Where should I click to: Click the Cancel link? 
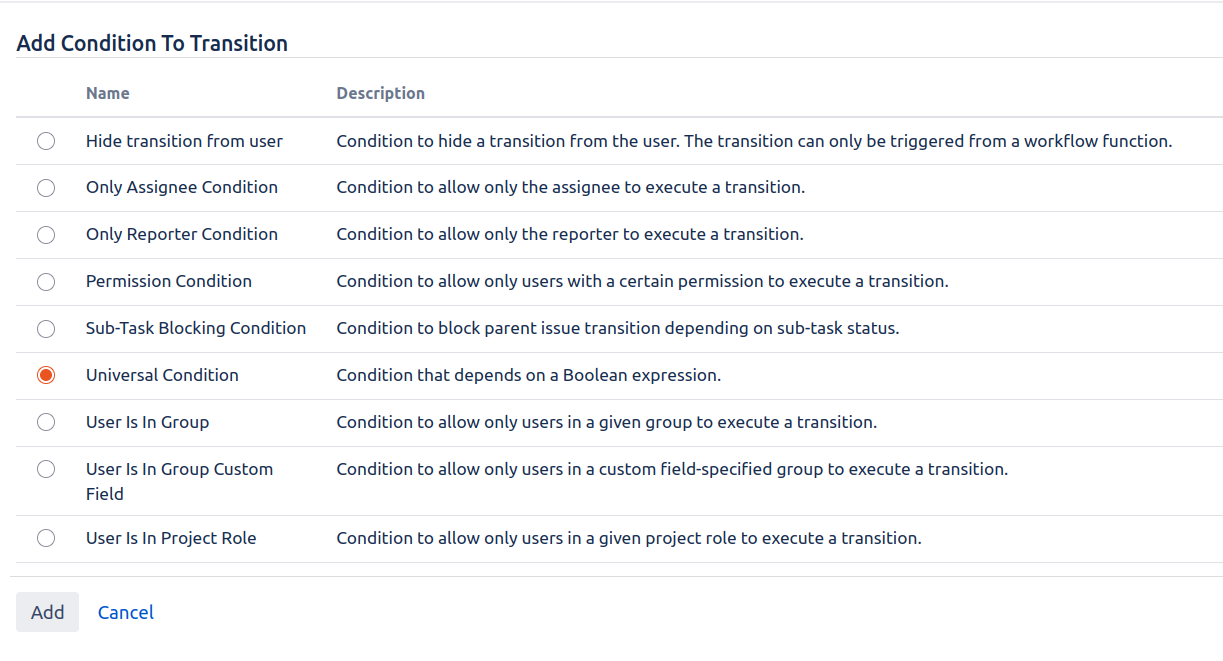[125, 611]
